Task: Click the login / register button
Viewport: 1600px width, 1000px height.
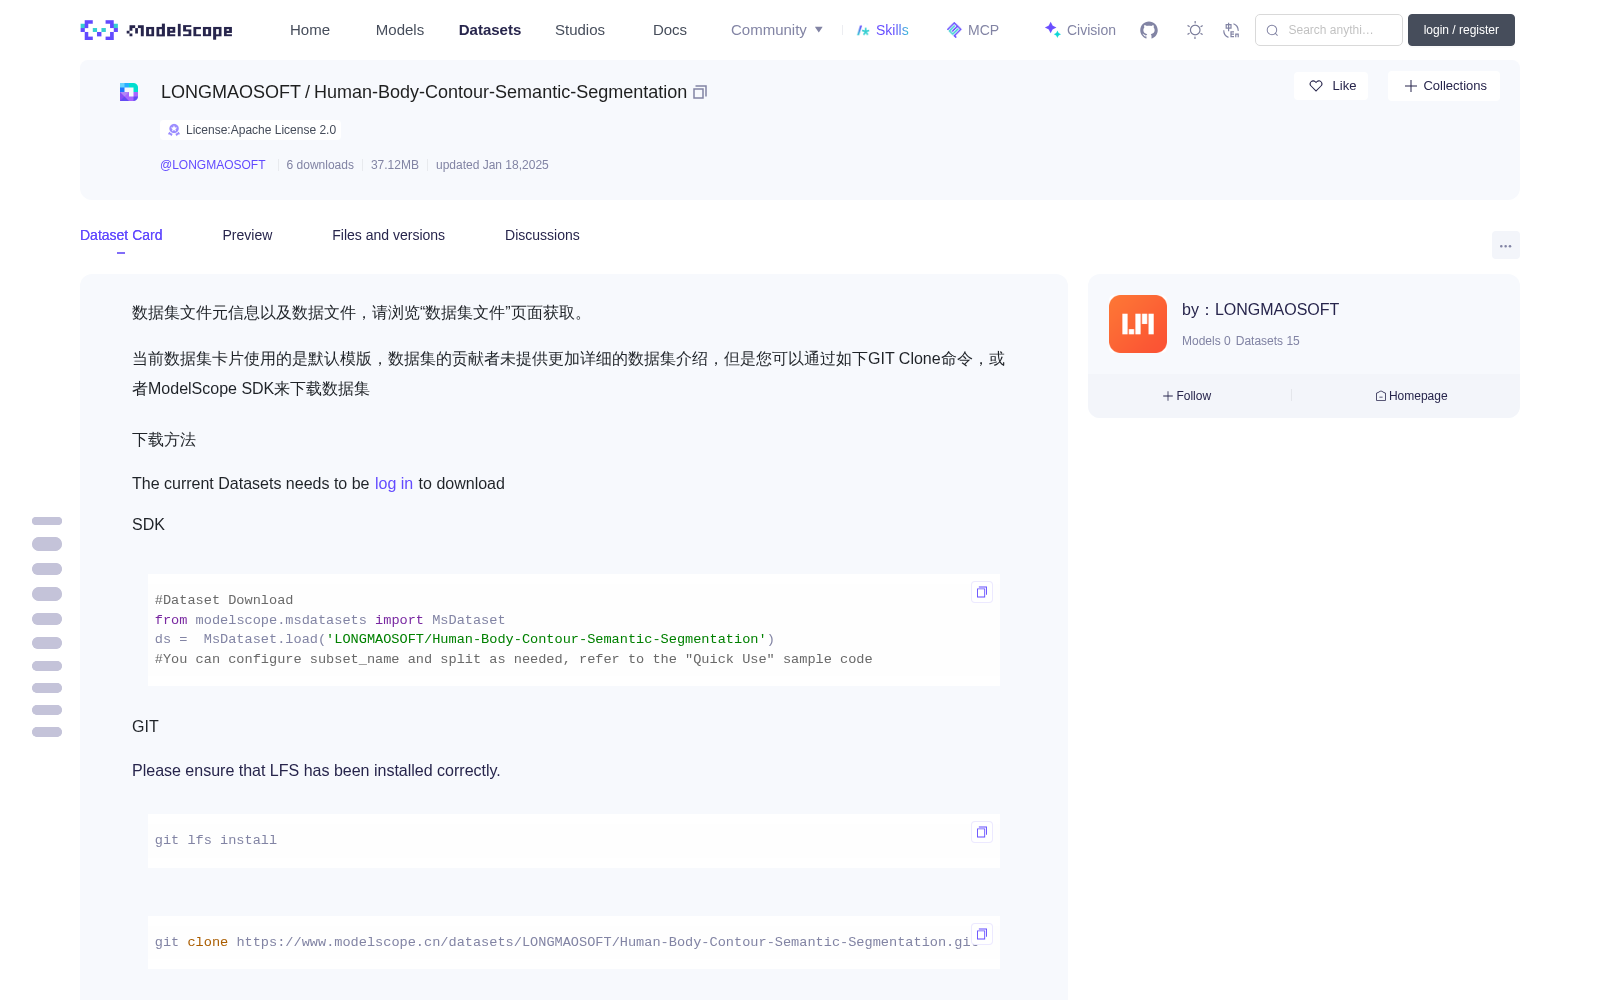Action: coord(1461,30)
